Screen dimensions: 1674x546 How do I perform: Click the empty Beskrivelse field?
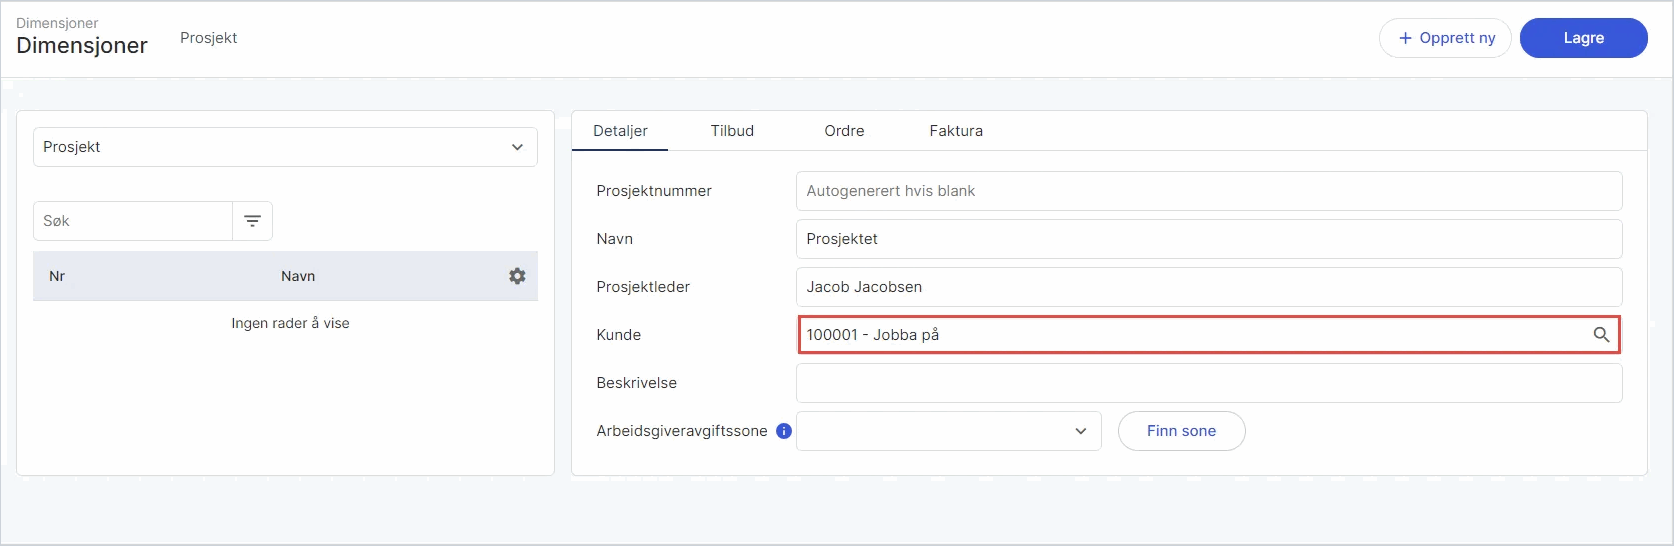pyautogui.click(x=1209, y=383)
